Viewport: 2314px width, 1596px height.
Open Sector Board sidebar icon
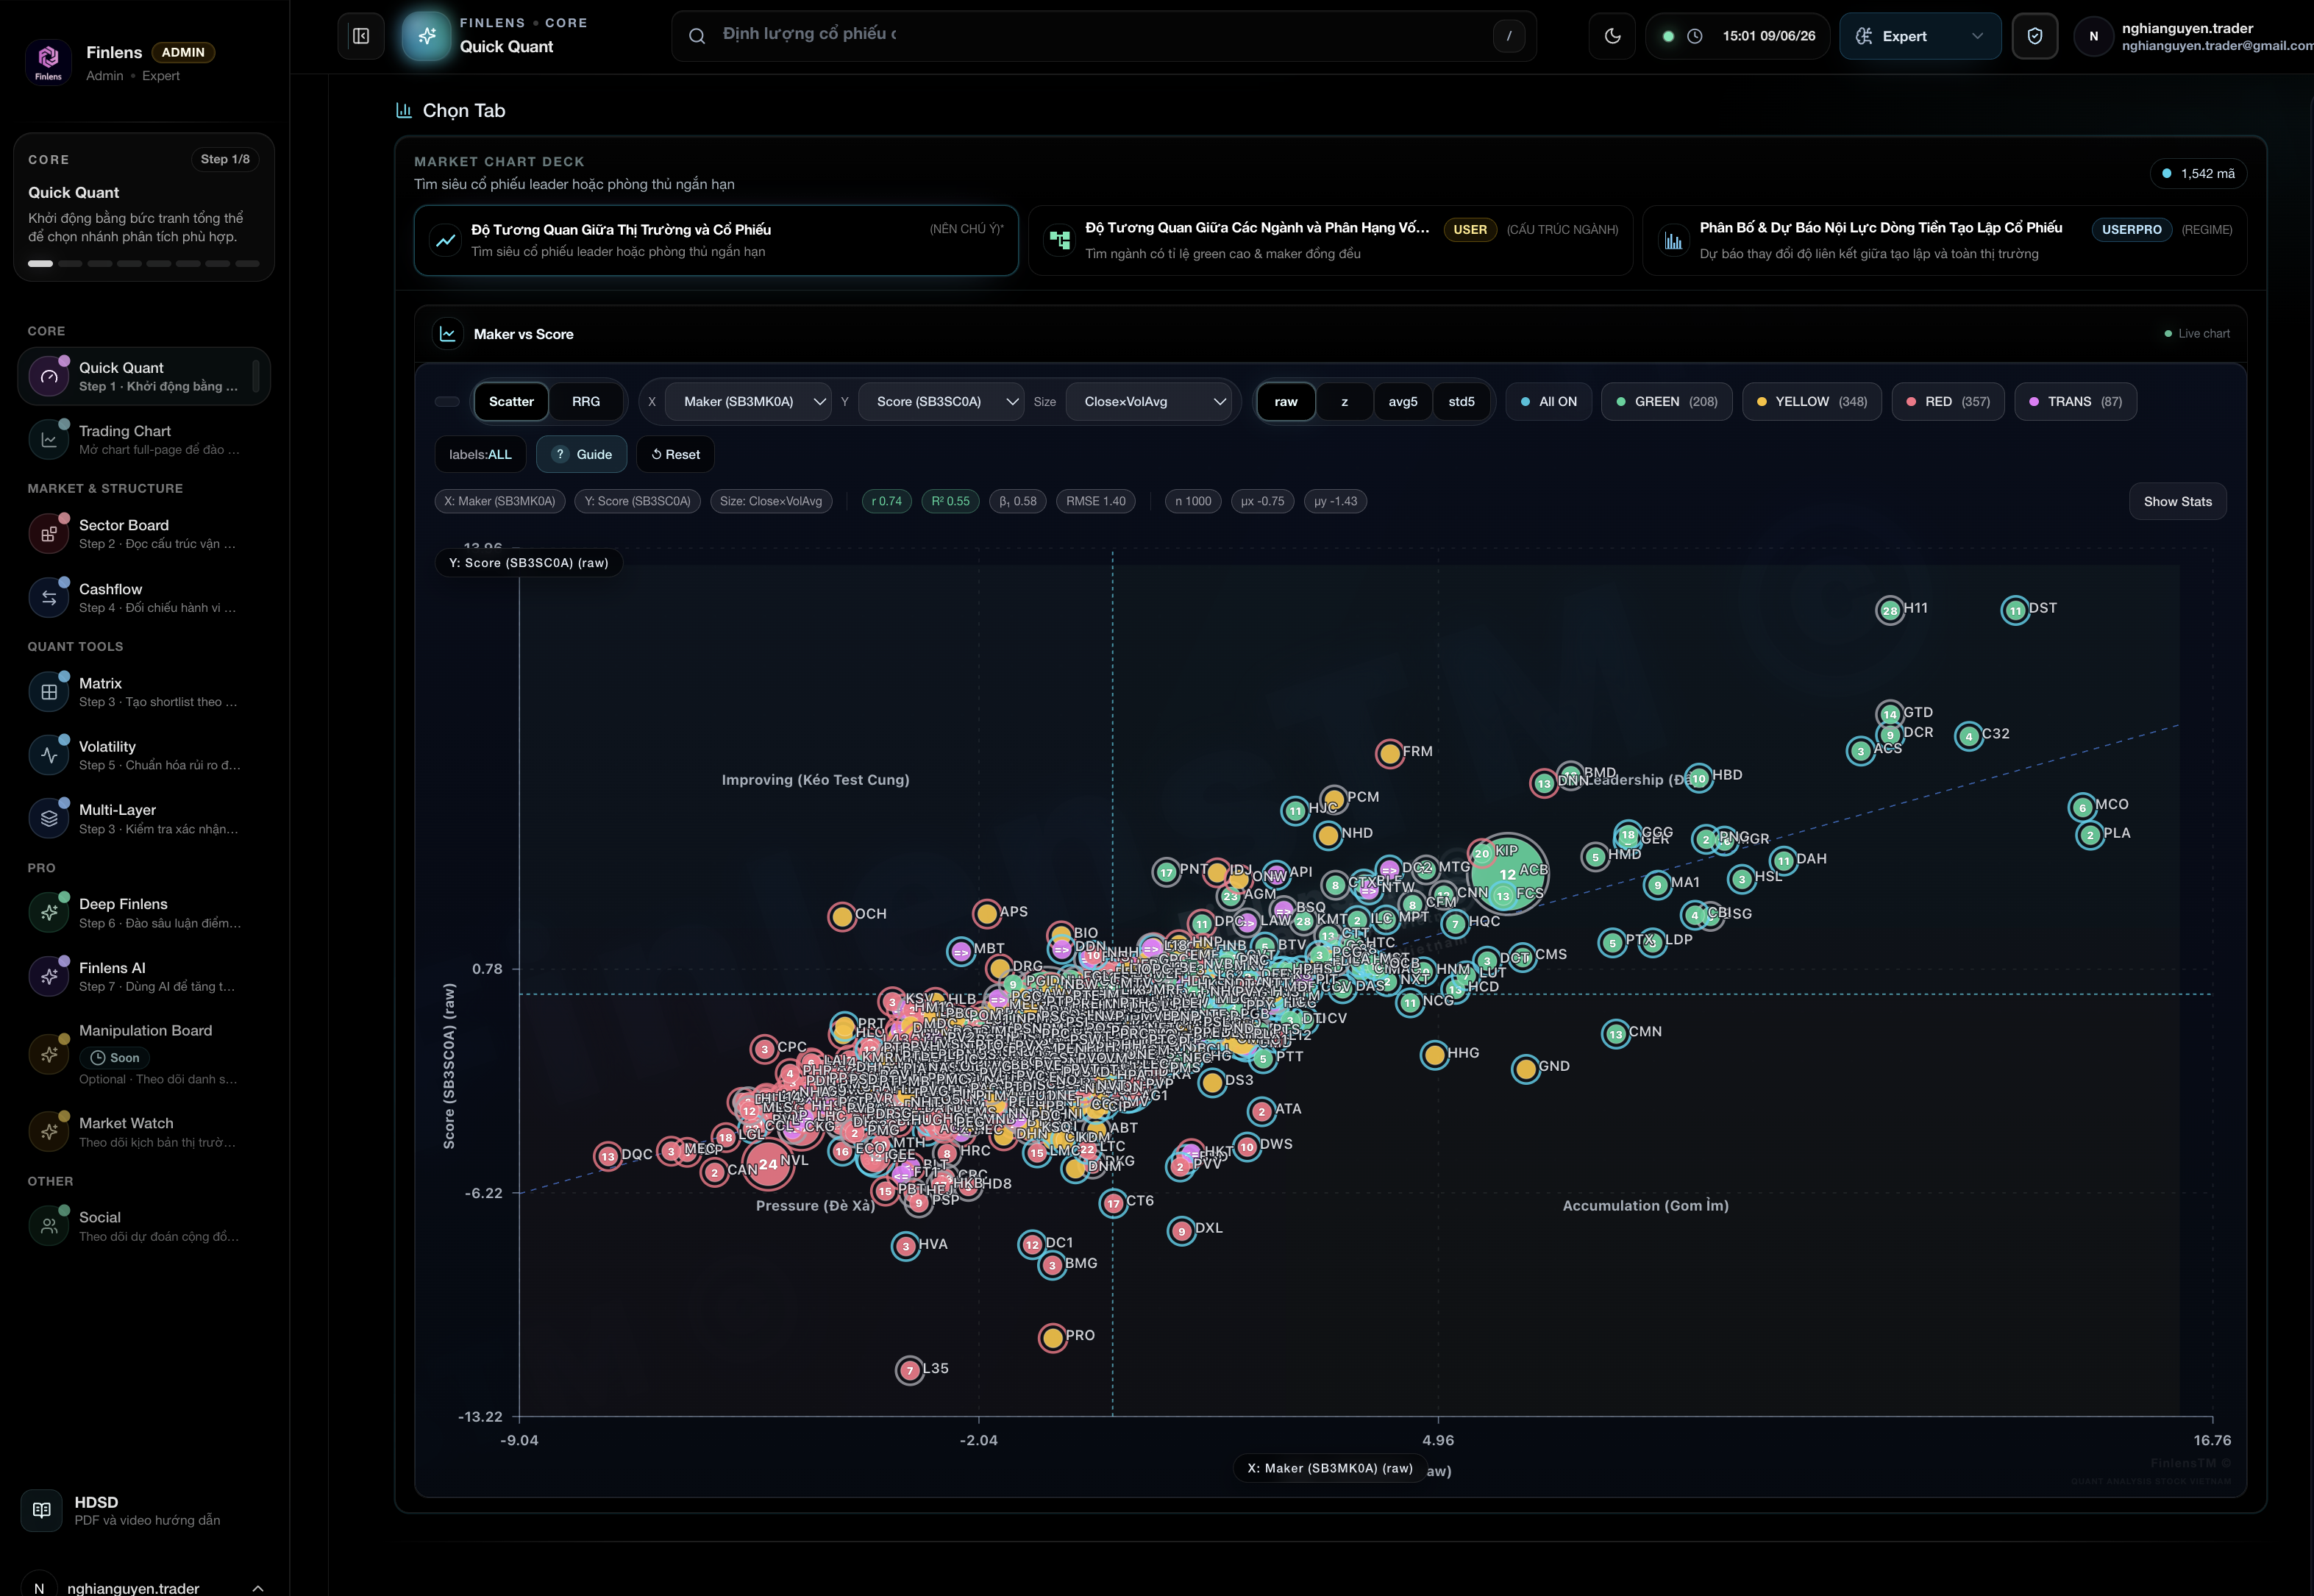49,534
